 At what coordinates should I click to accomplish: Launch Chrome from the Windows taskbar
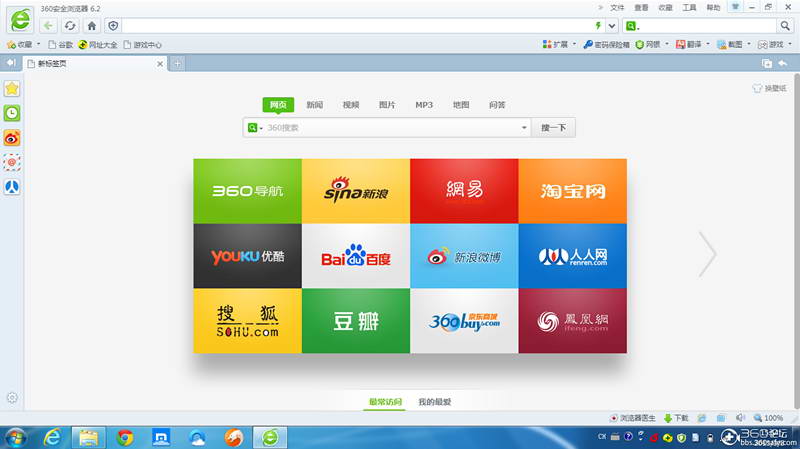[124, 437]
